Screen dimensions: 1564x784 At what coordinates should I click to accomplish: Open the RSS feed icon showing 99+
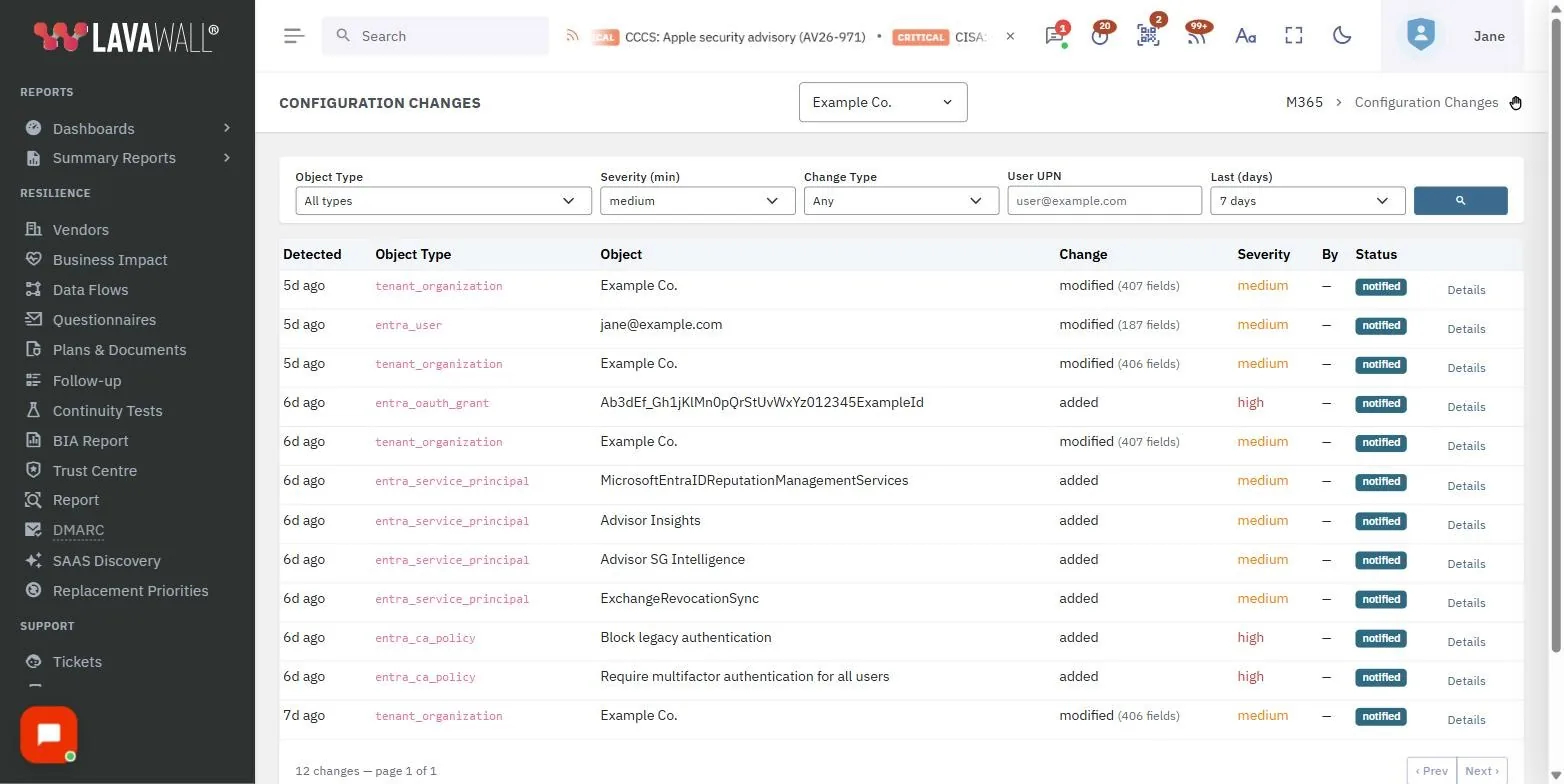point(1196,35)
